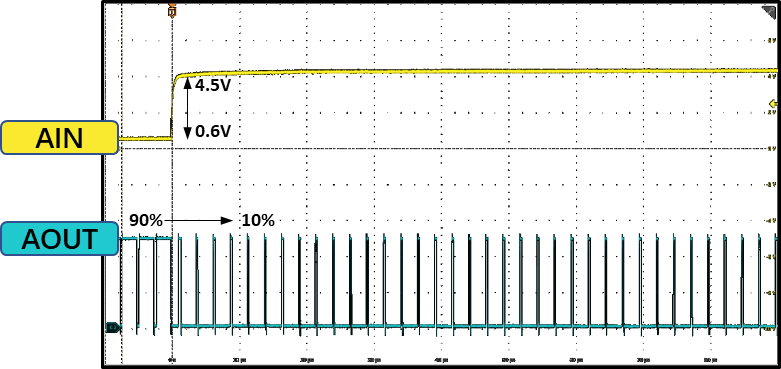Click the 0.6V annotation text
The image size is (781, 369).
213,131
